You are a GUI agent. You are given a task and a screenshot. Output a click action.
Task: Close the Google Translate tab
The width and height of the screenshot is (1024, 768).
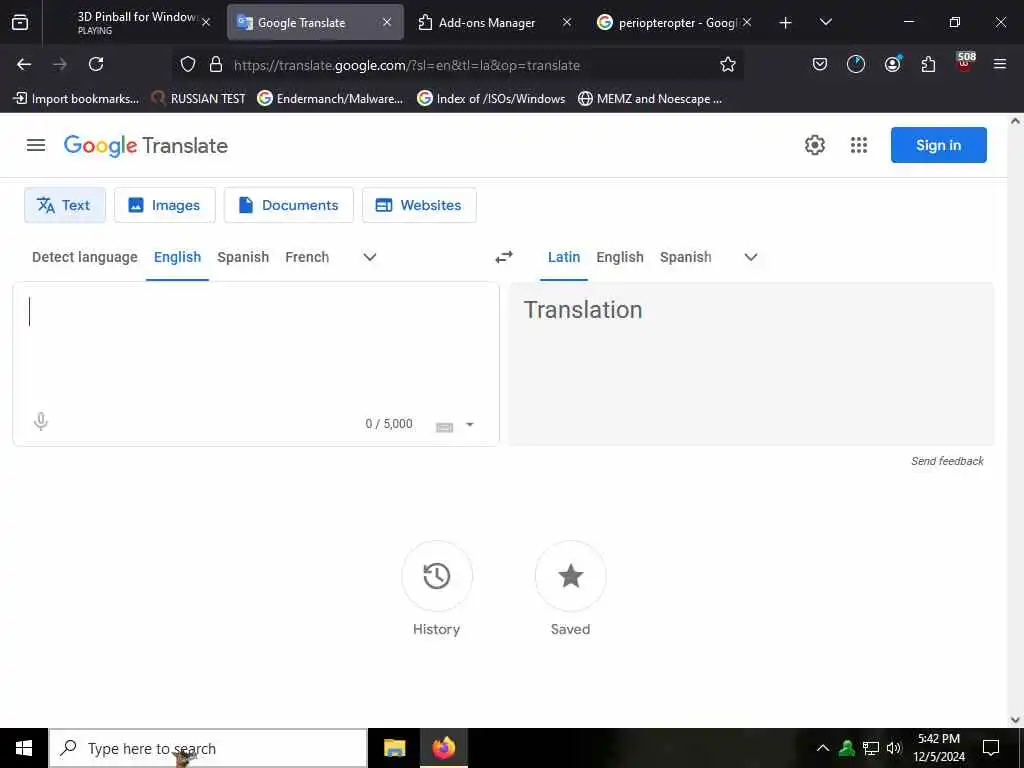pyautogui.click(x=387, y=22)
